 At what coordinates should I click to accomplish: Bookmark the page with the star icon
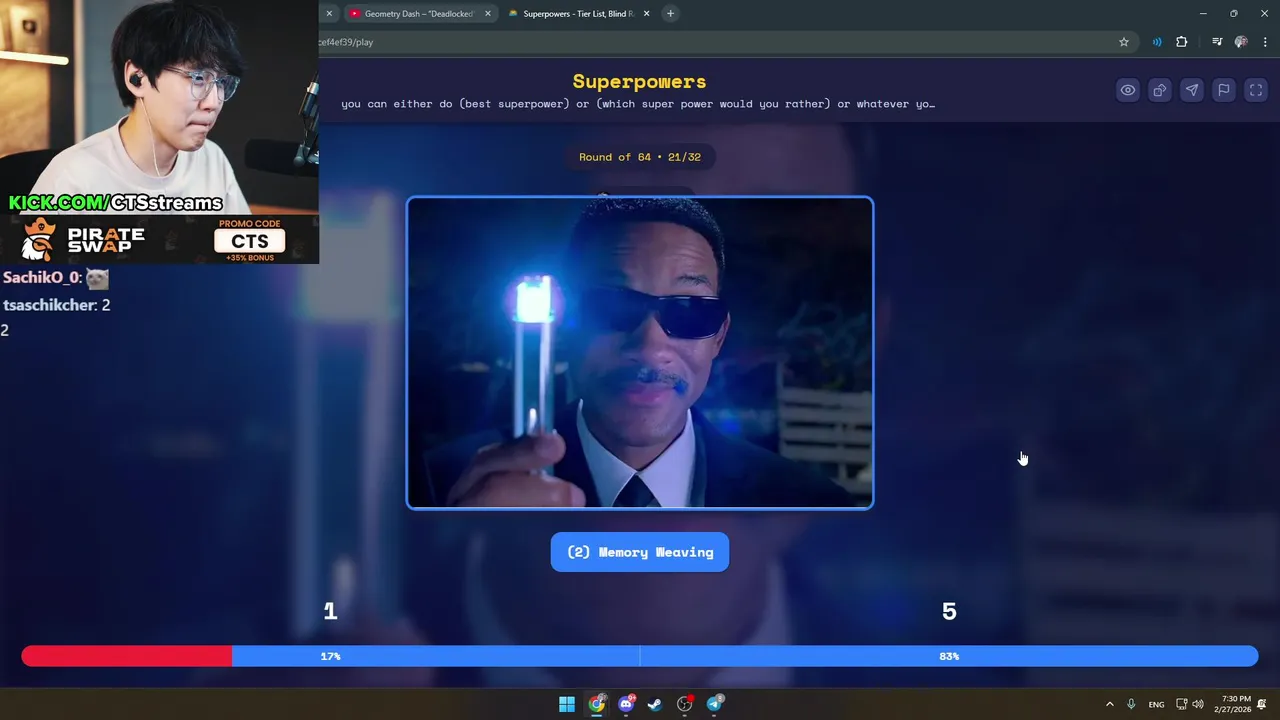1124,42
